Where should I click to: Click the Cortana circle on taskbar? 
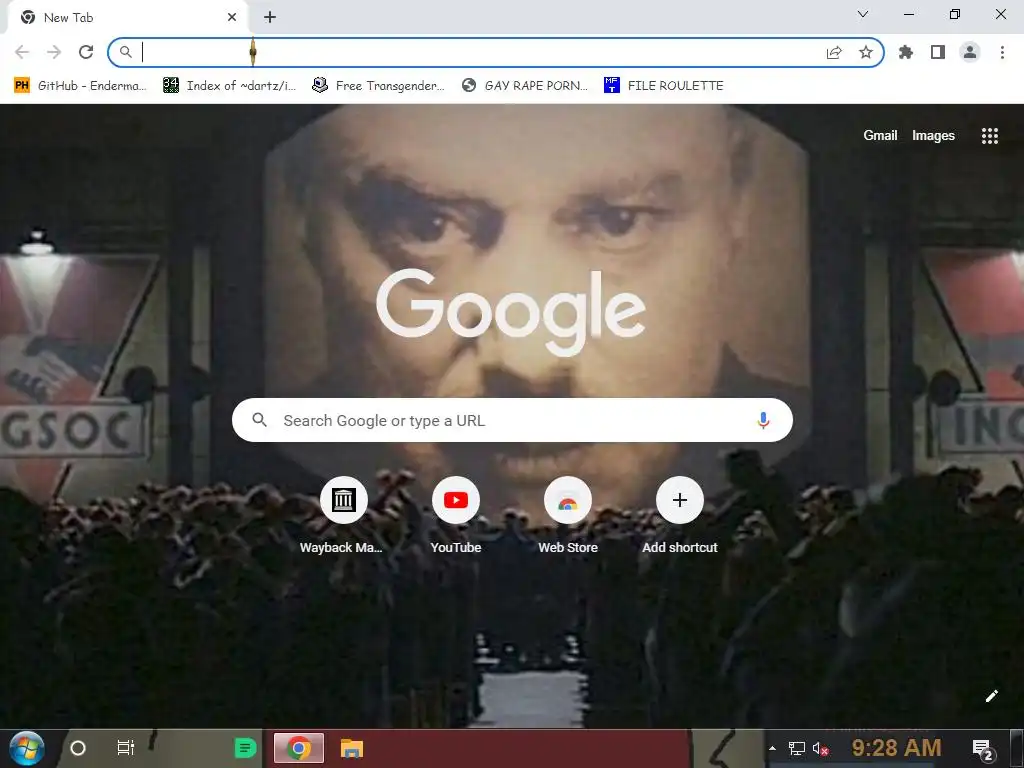(x=78, y=748)
